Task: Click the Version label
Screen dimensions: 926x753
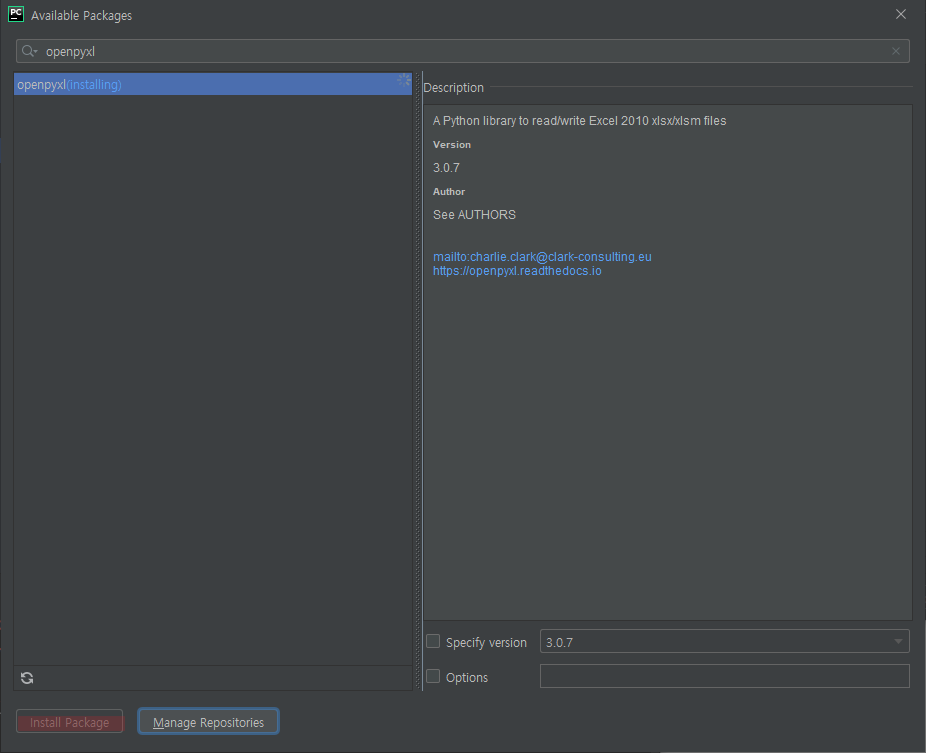Action: 452,145
